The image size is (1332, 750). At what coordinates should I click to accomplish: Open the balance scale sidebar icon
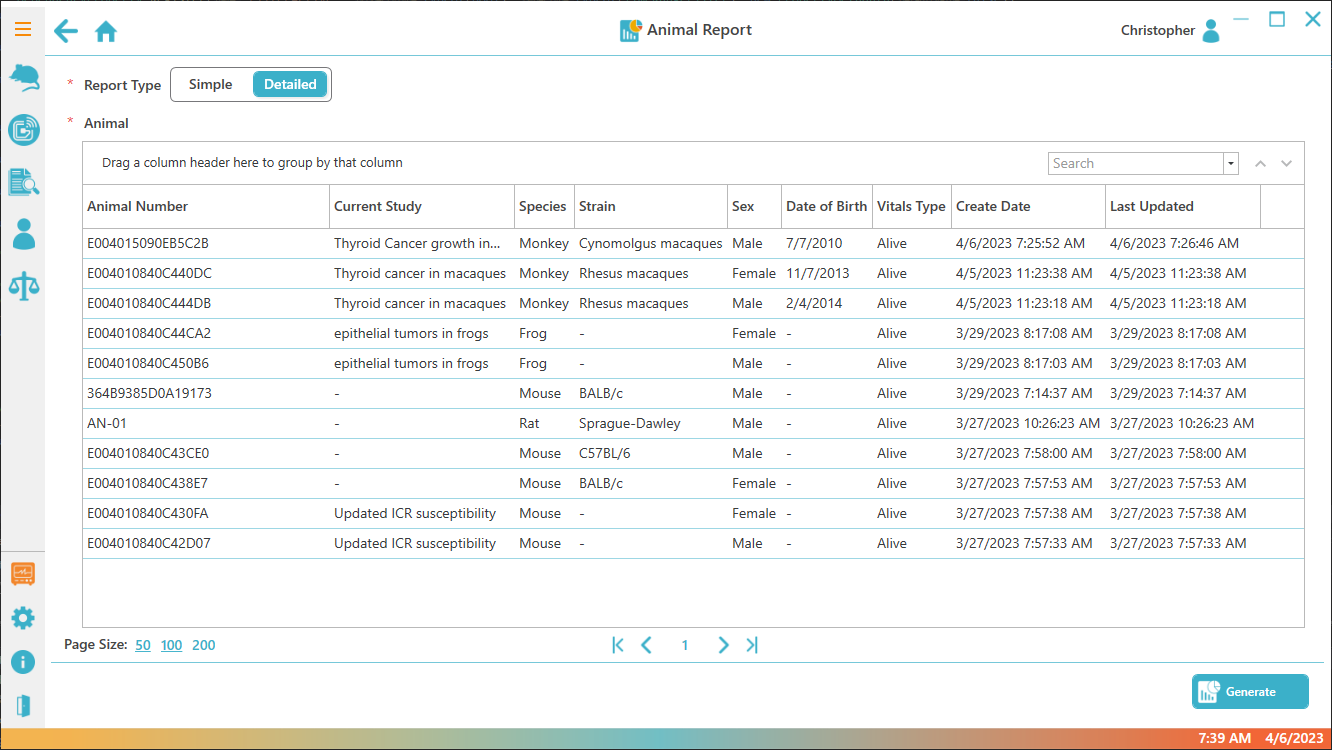(23, 286)
